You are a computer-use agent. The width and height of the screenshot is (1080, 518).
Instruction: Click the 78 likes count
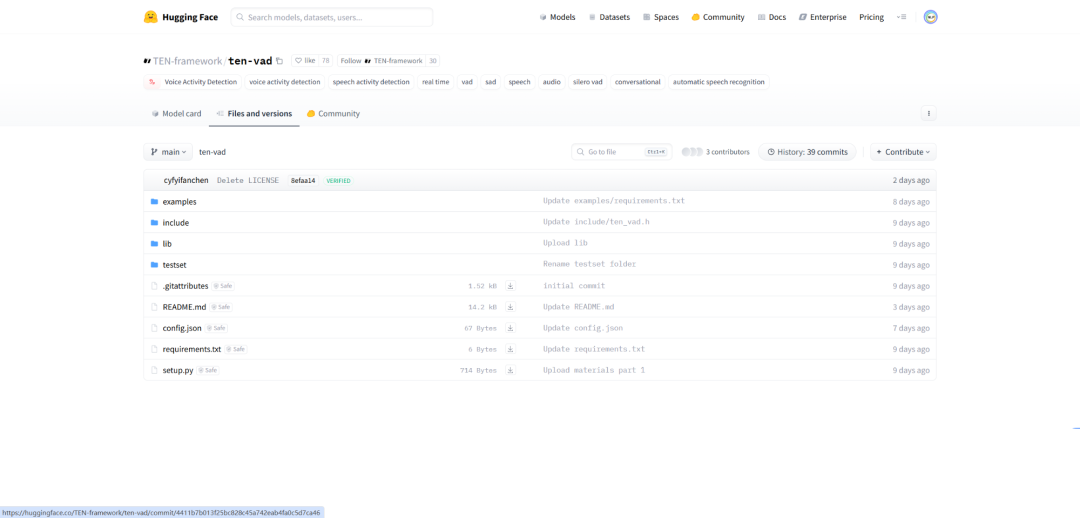click(326, 61)
